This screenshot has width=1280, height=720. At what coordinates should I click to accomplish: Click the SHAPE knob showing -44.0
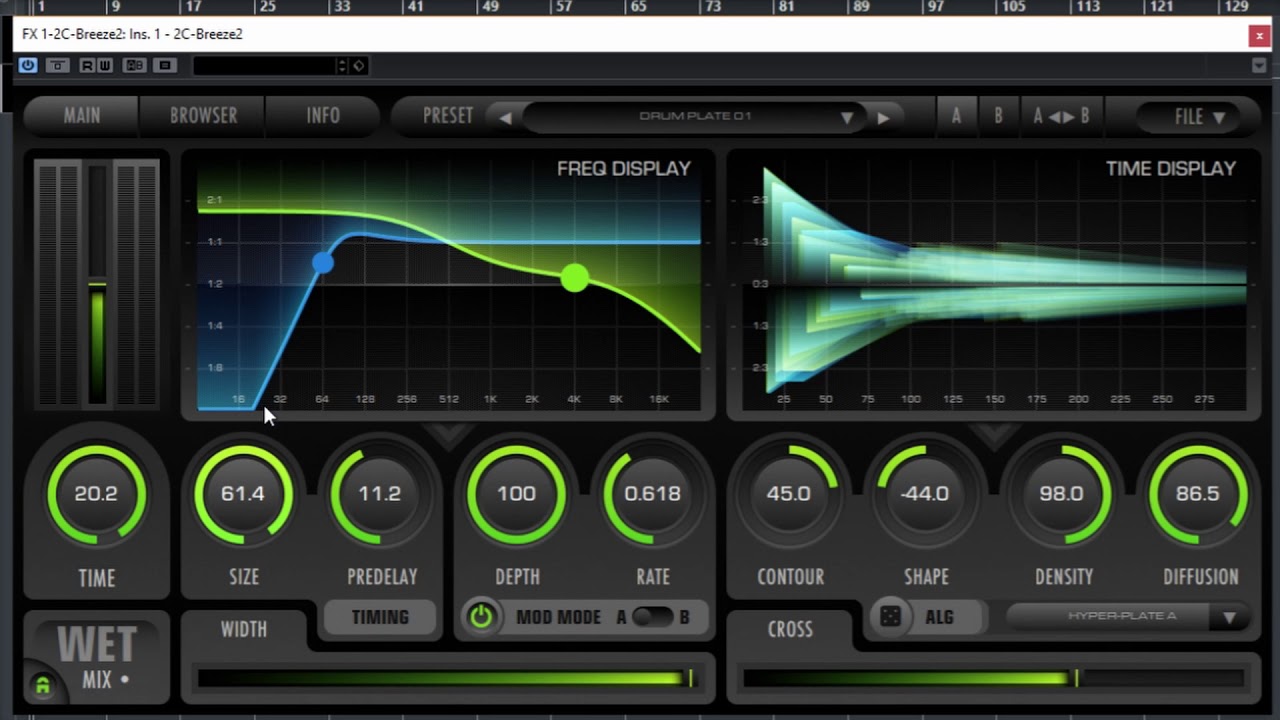(925, 494)
